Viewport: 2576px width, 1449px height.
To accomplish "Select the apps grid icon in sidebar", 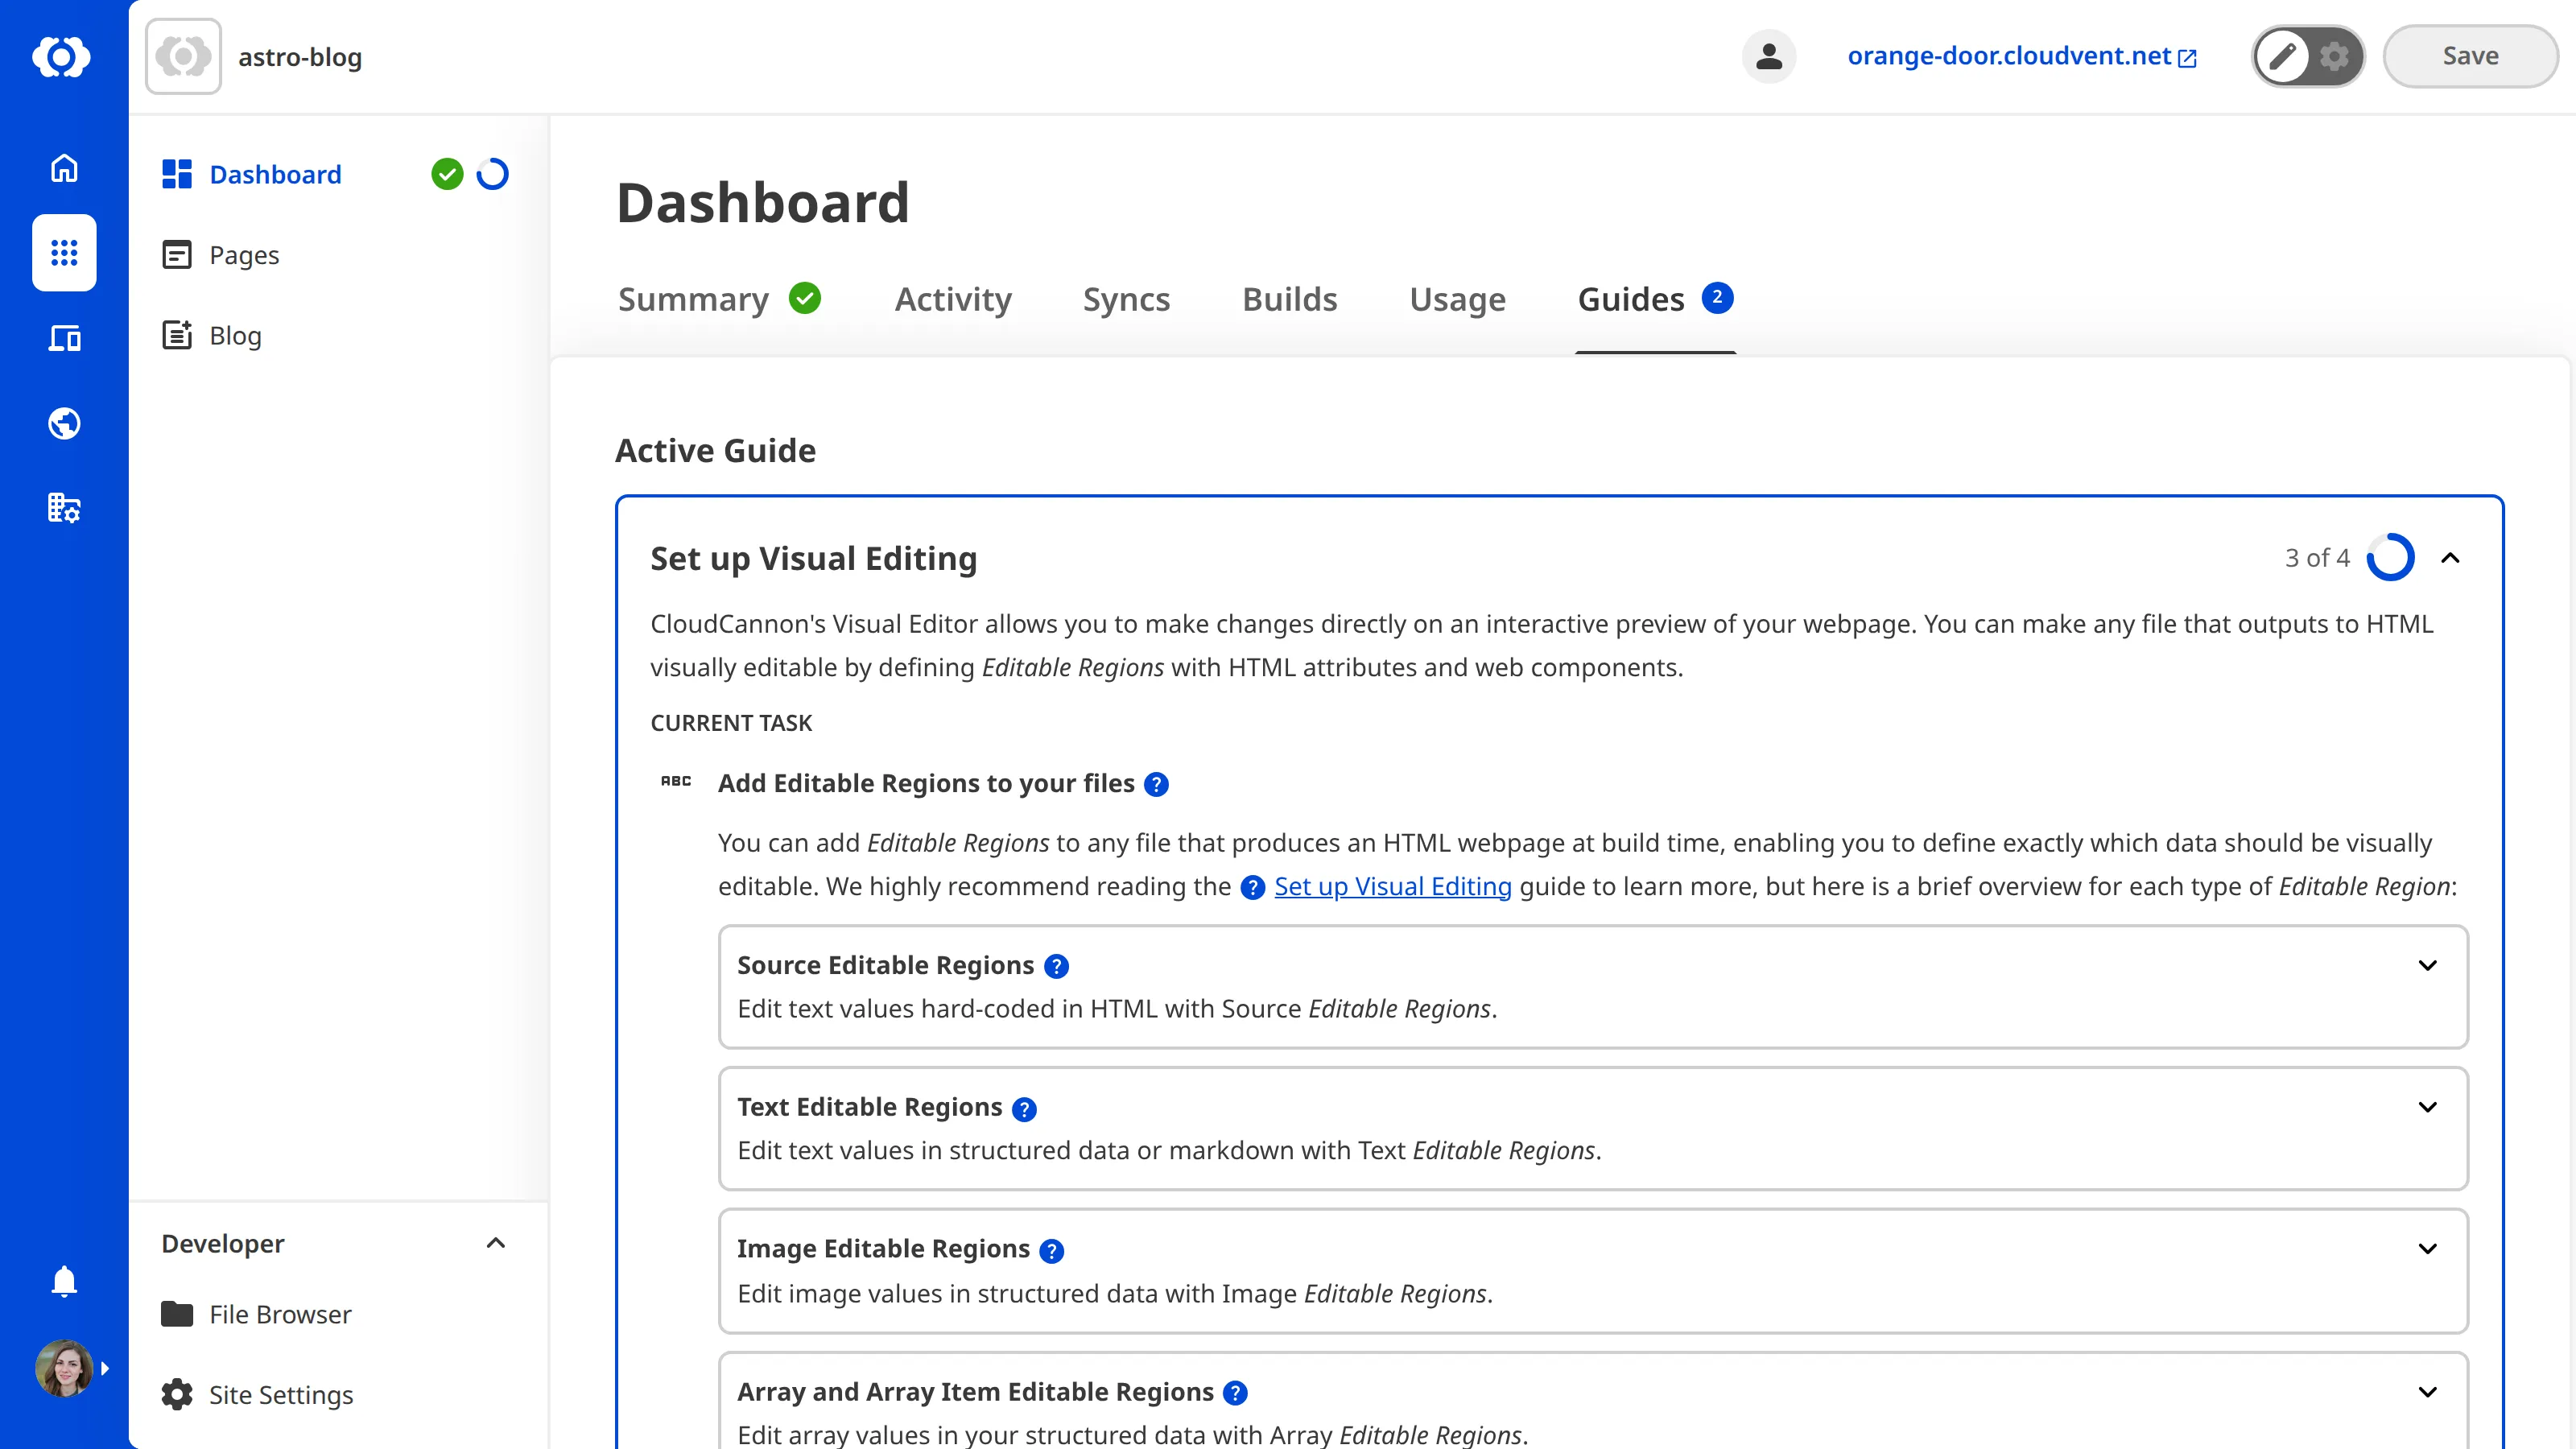I will pyautogui.click(x=63, y=253).
